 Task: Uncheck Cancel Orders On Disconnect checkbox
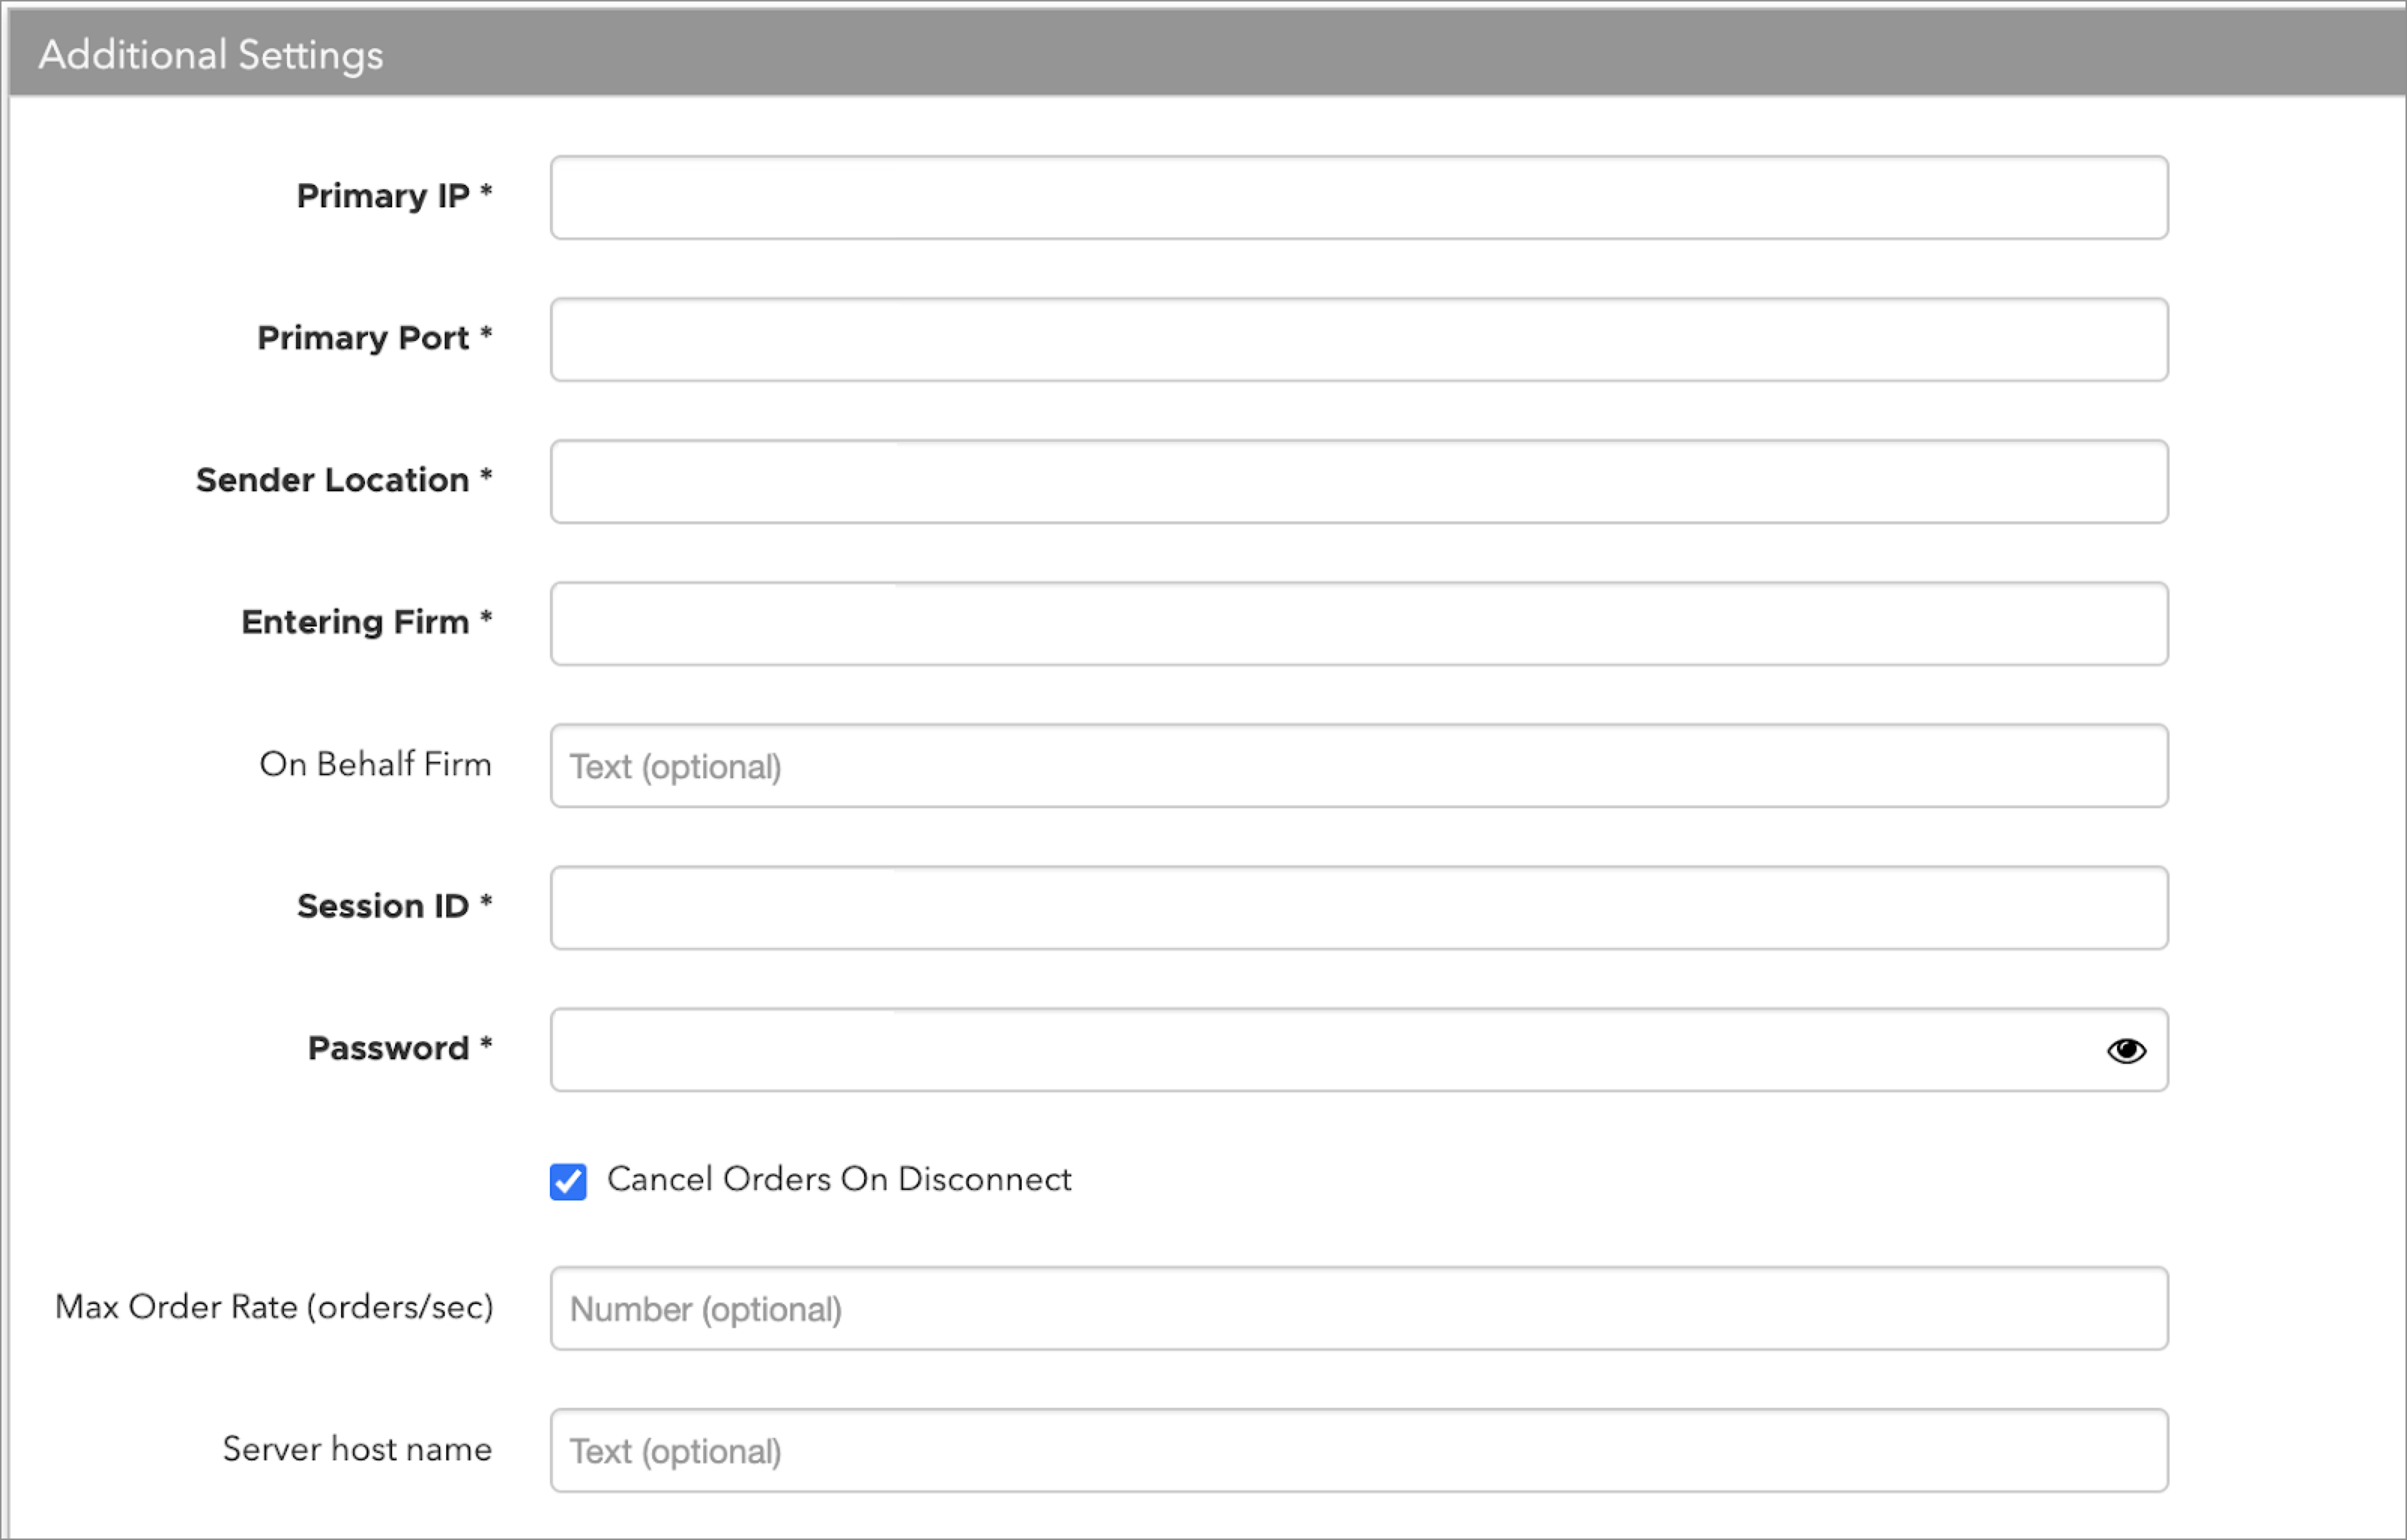pos(568,1181)
